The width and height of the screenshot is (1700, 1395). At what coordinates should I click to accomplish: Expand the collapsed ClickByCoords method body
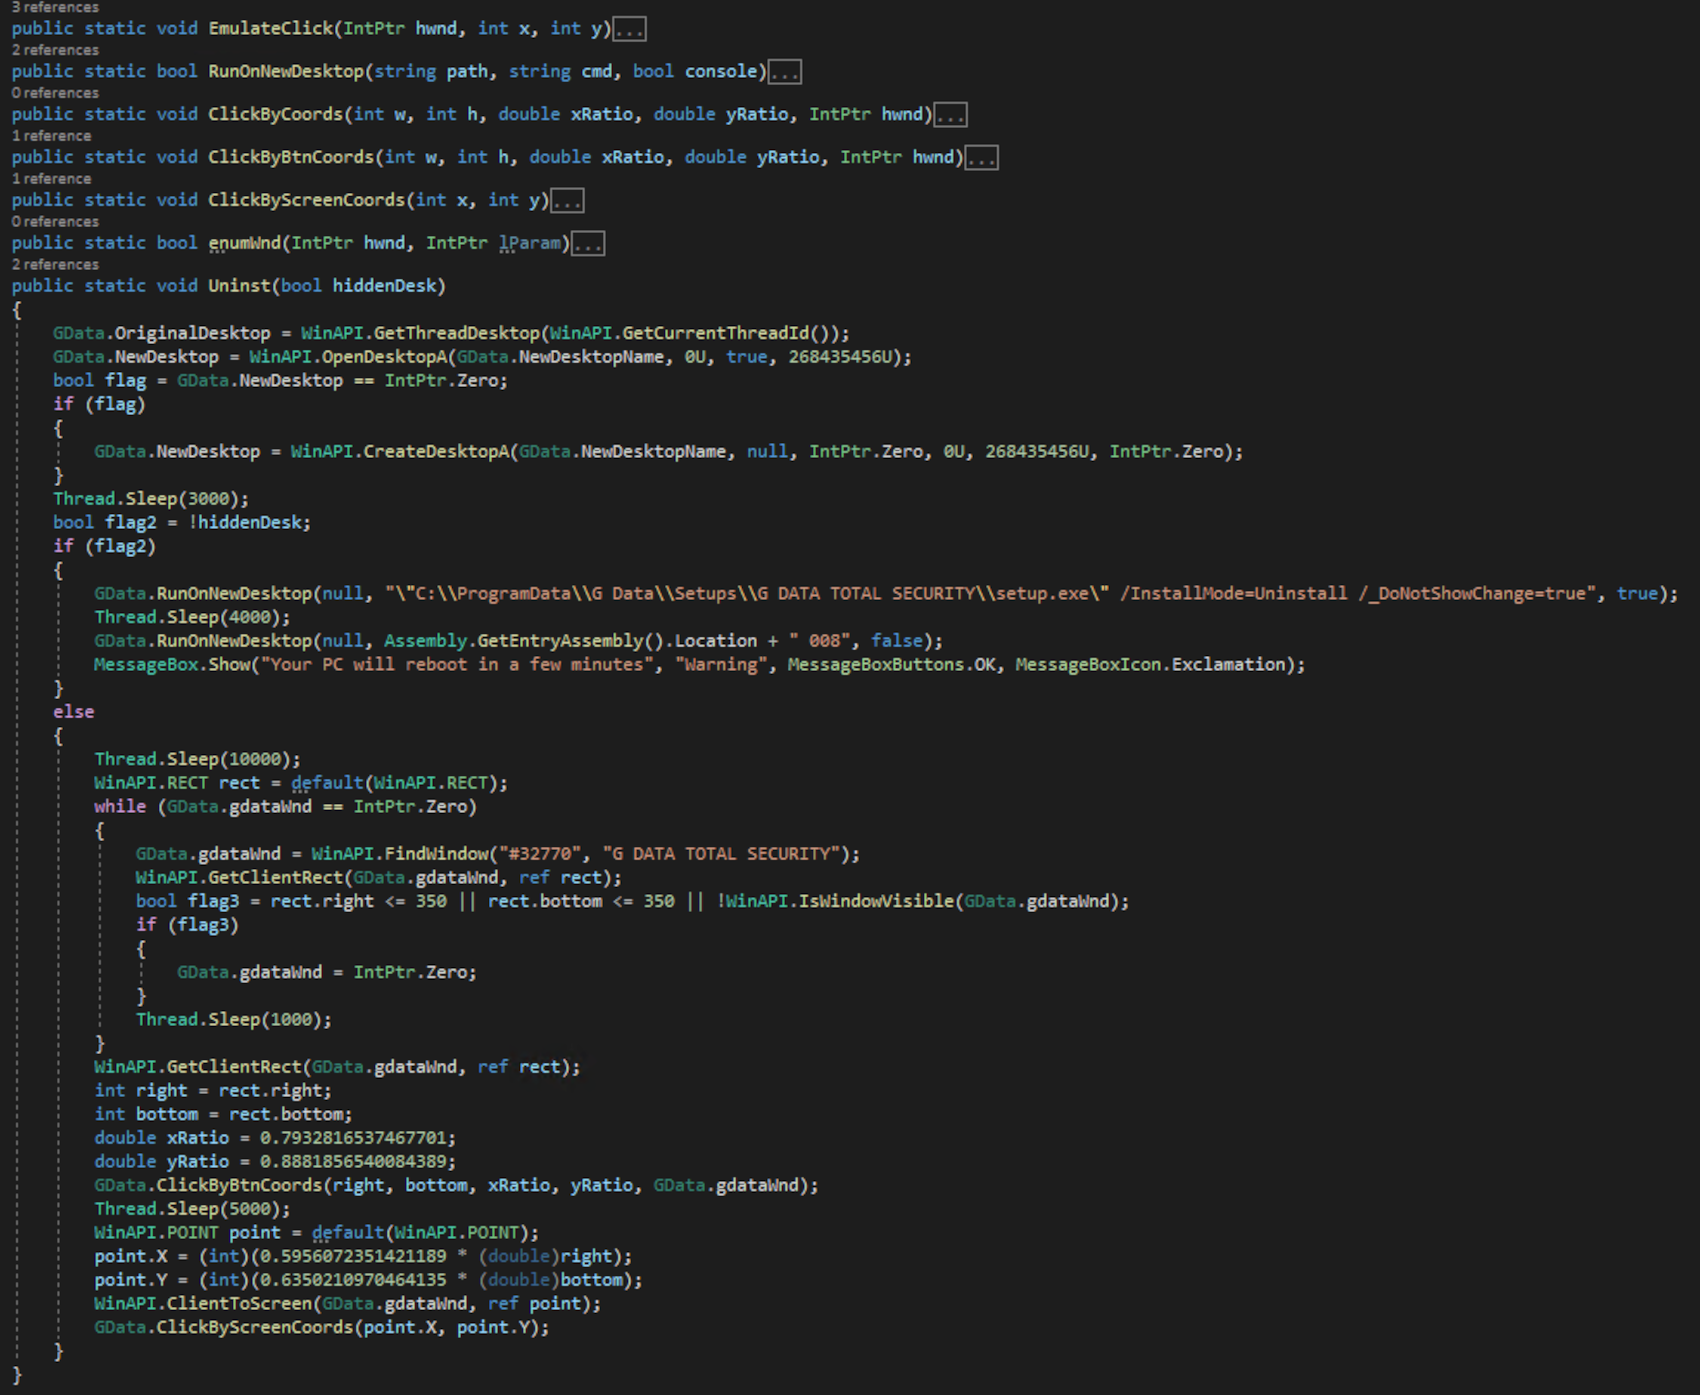pyautogui.click(x=950, y=116)
